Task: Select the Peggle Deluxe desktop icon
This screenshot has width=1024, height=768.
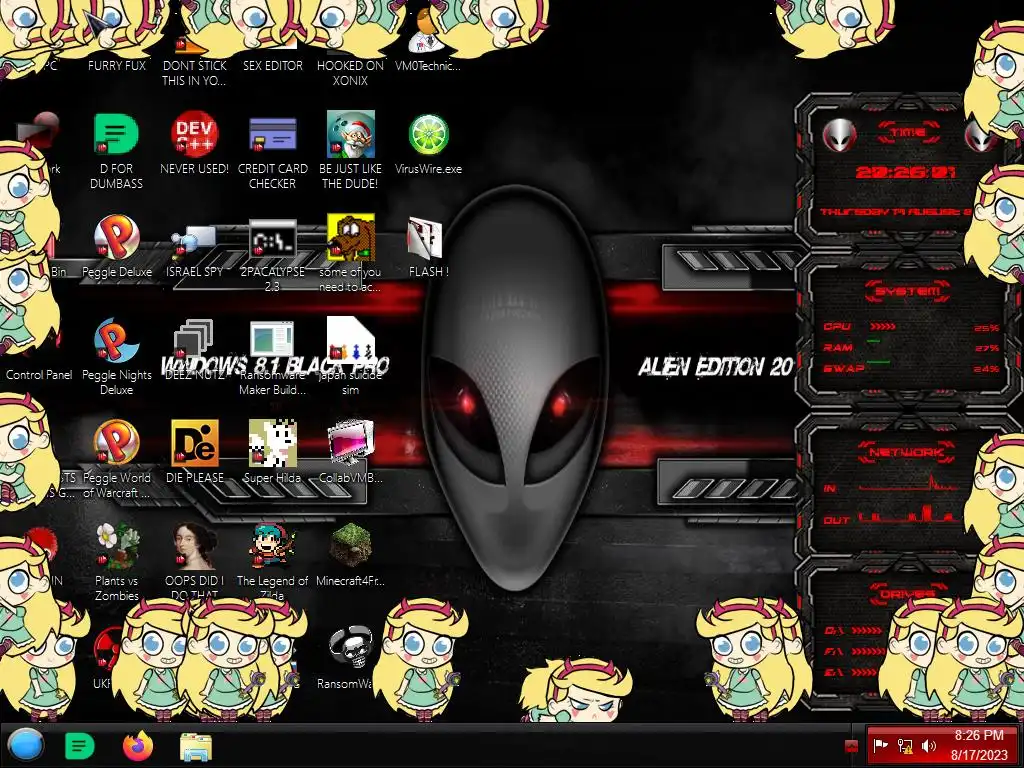Action: coord(116,238)
